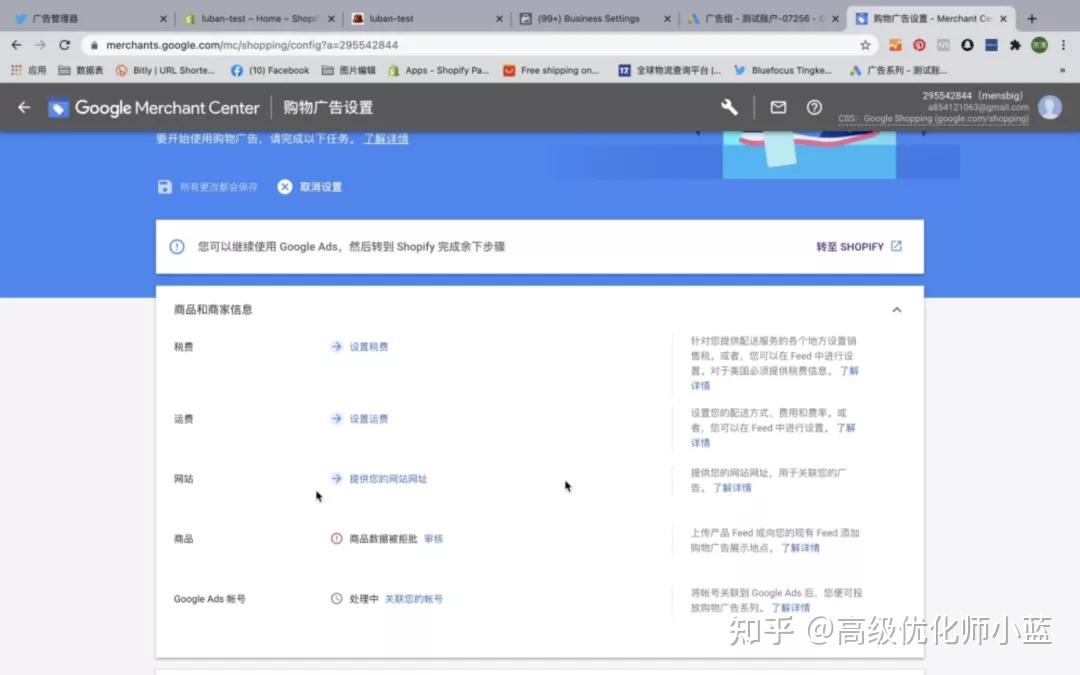Click the rejected products warning icon near 商品数据被拒批
The image size is (1080, 675).
click(x=337, y=538)
